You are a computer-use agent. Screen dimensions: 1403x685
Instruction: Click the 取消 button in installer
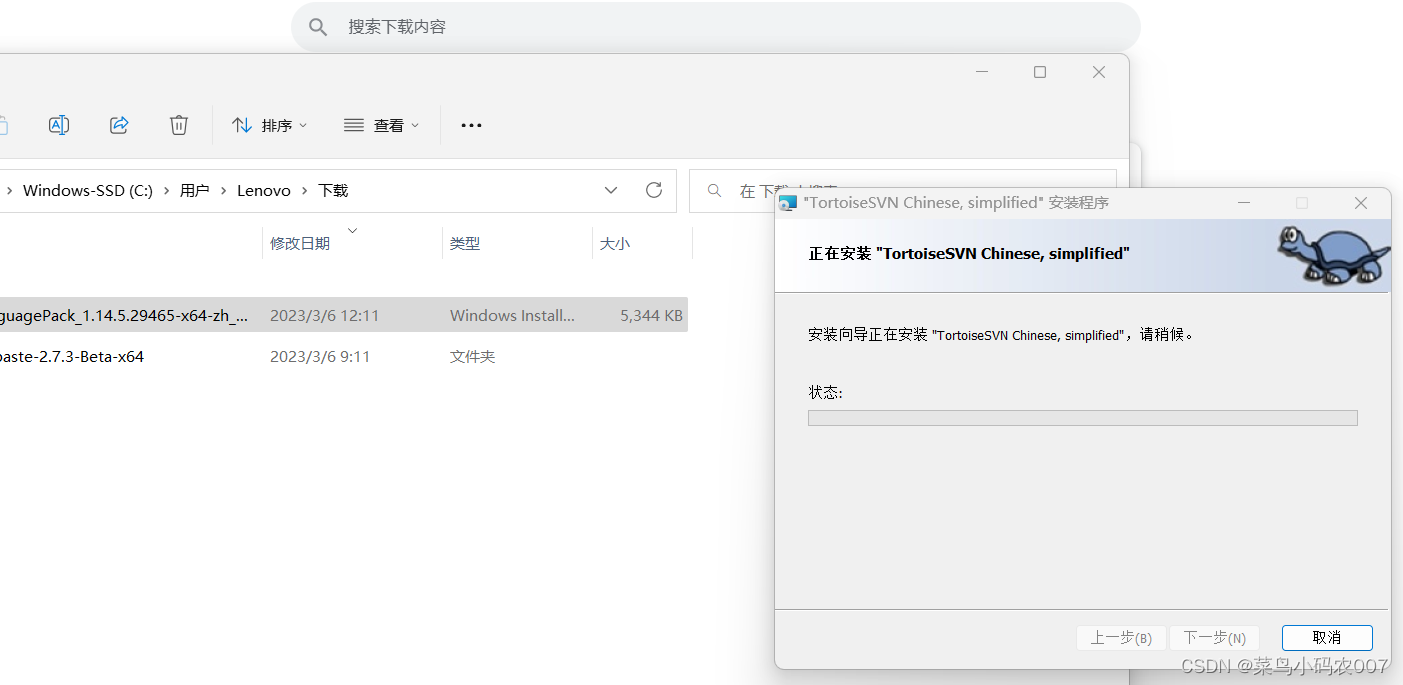point(1327,638)
